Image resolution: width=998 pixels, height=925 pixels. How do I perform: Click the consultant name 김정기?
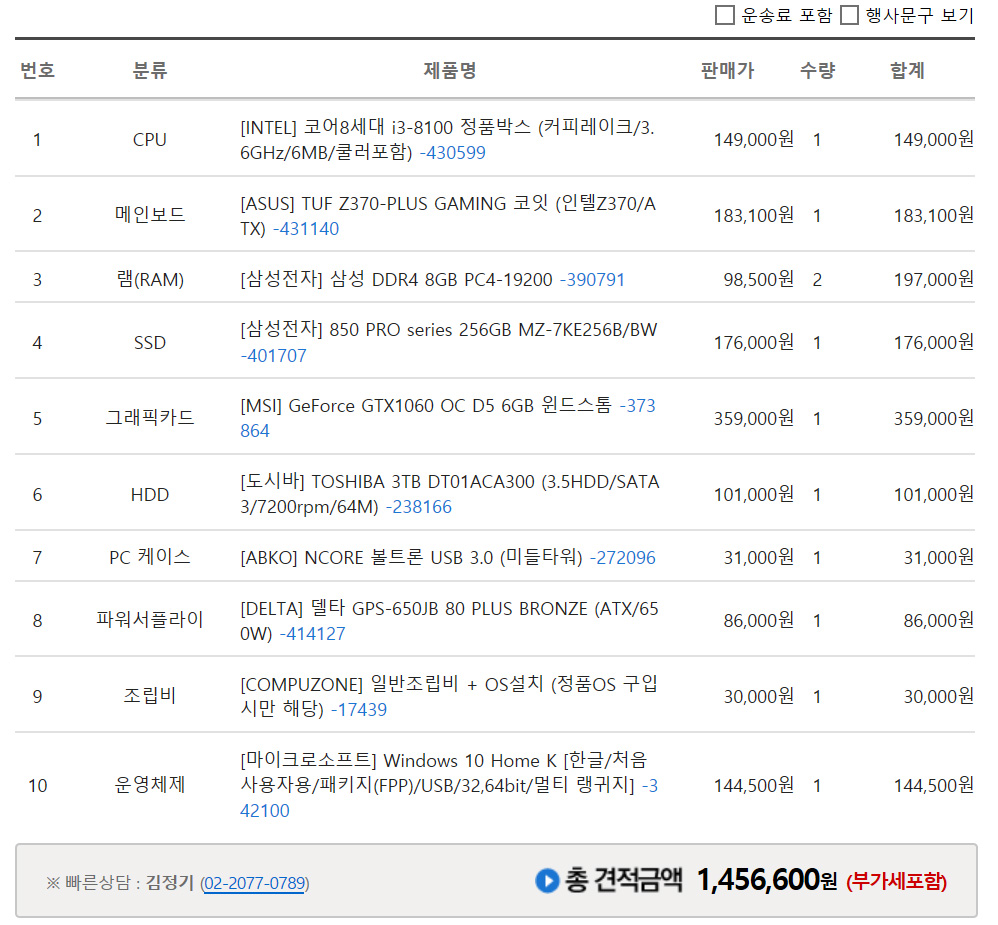[170, 882]
